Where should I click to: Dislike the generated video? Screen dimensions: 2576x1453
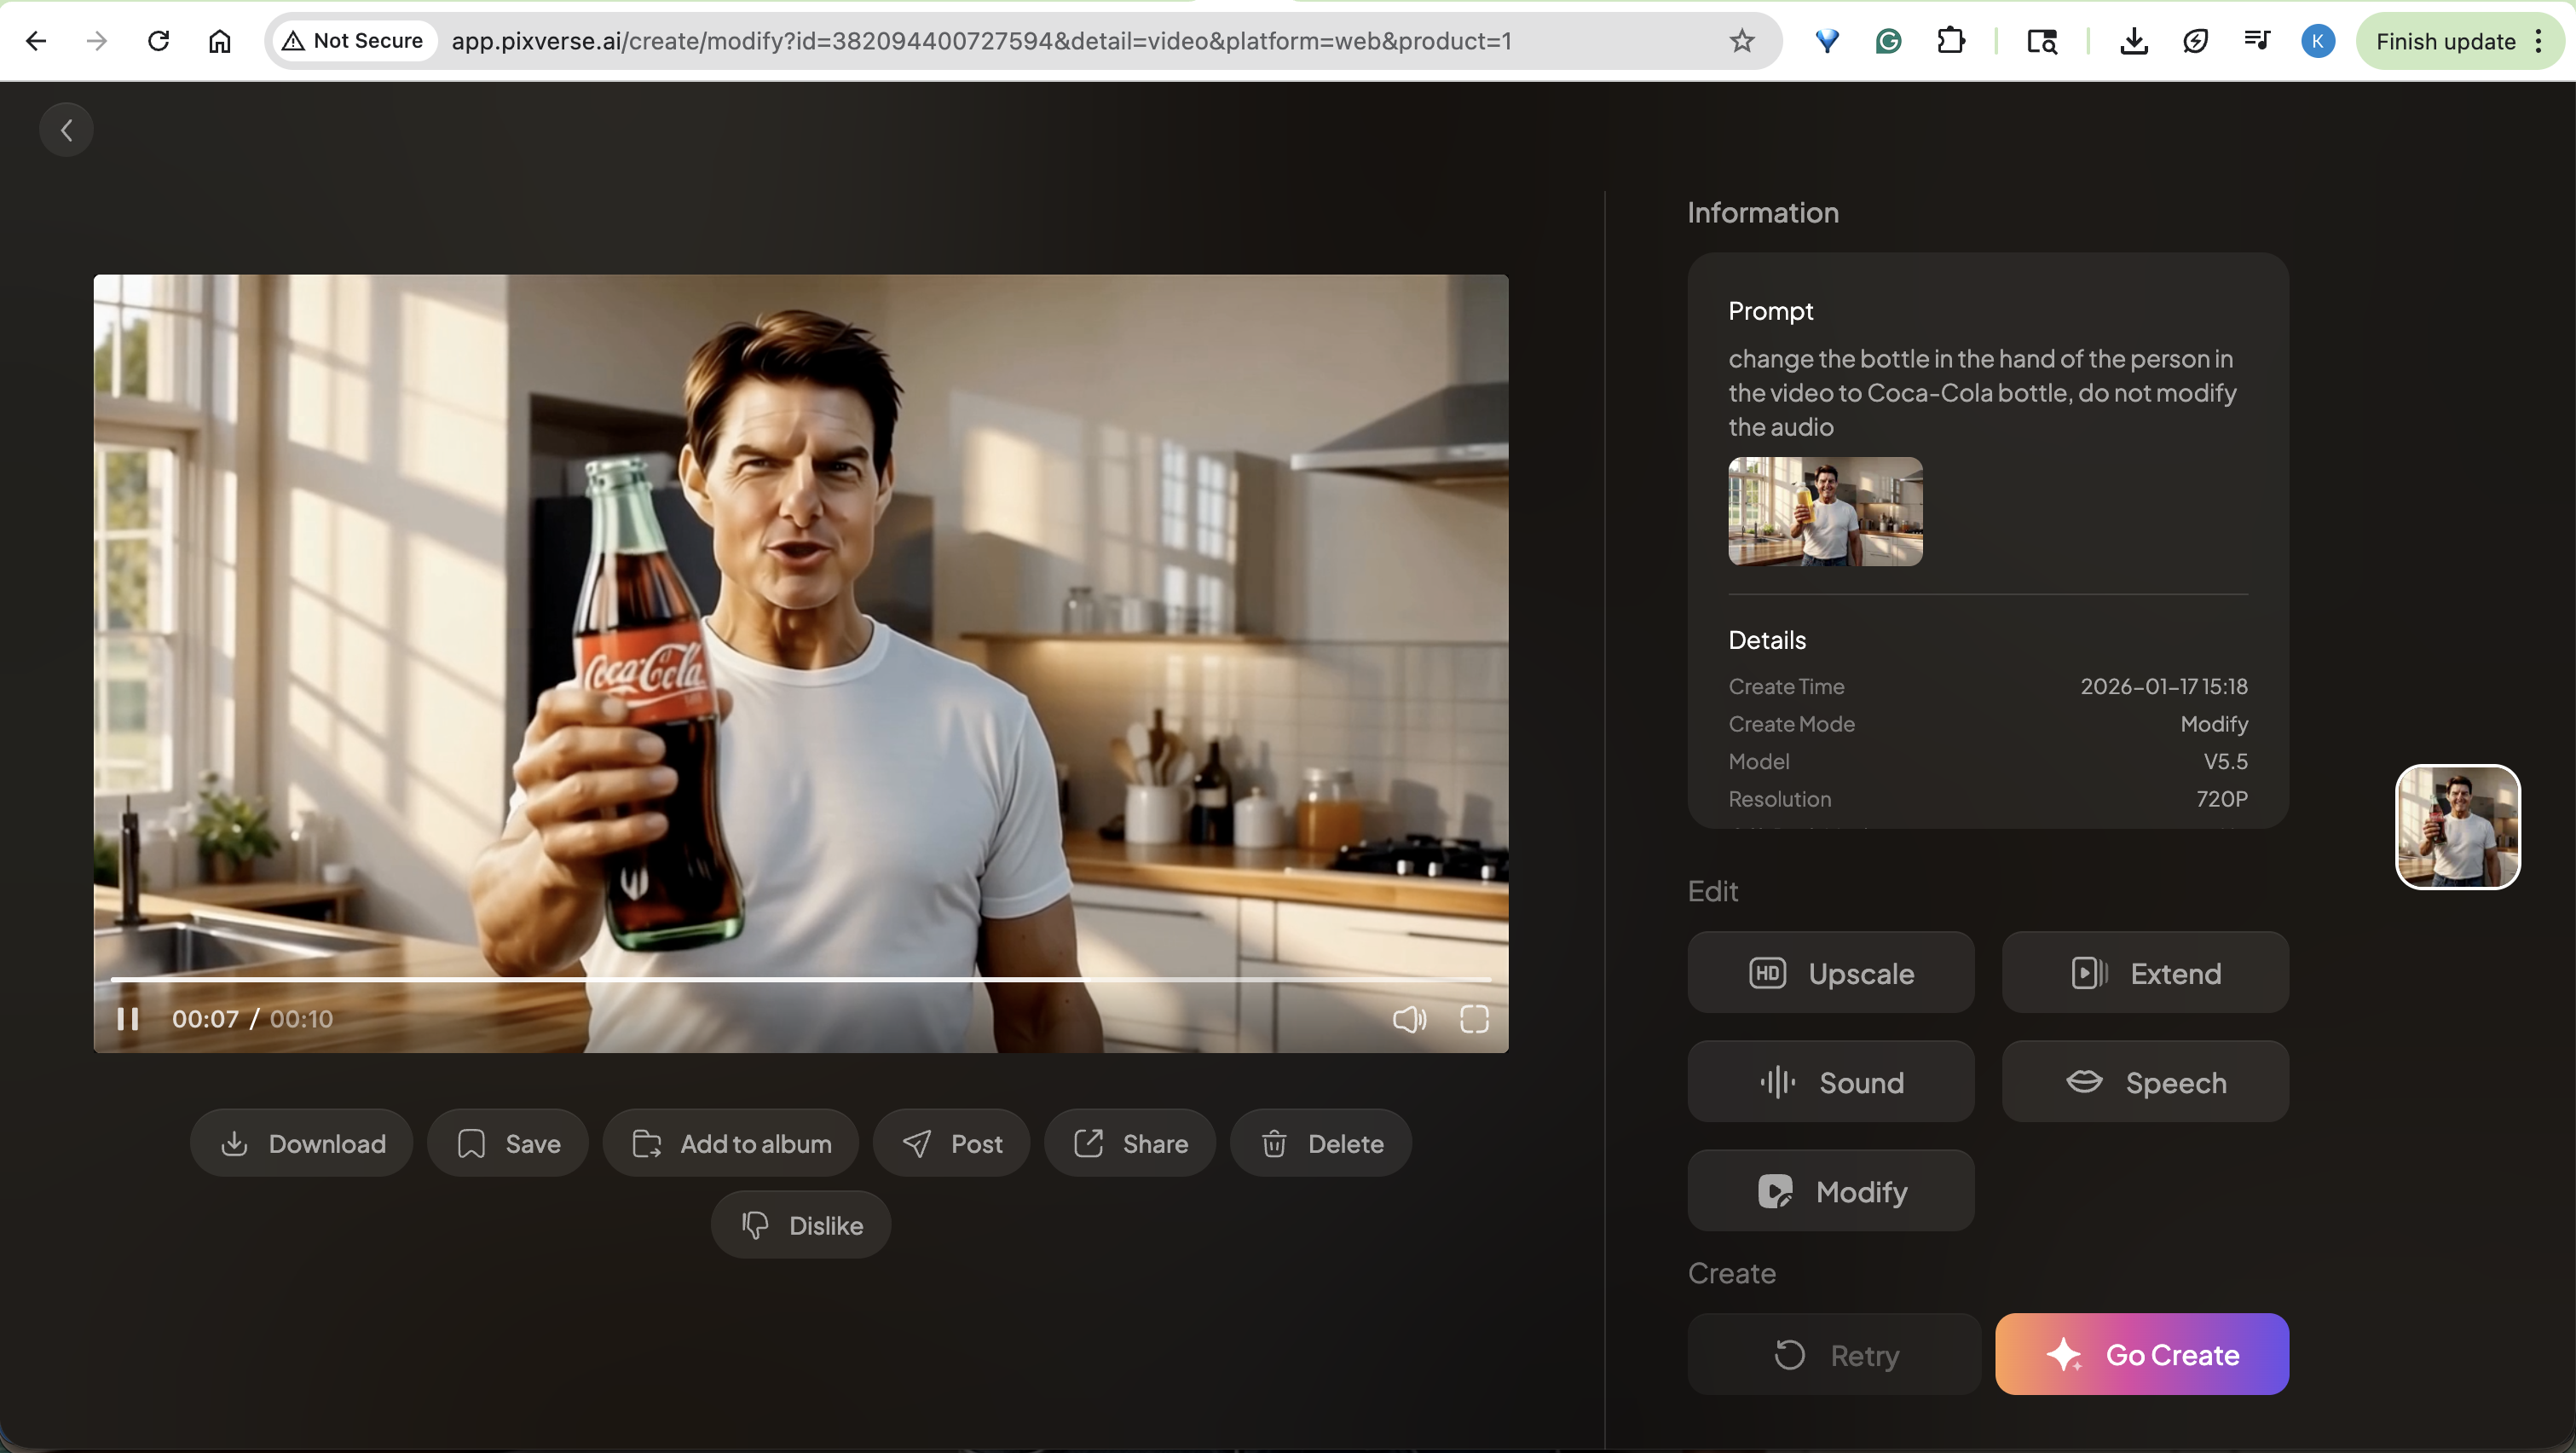click(x=801, y=1225)
